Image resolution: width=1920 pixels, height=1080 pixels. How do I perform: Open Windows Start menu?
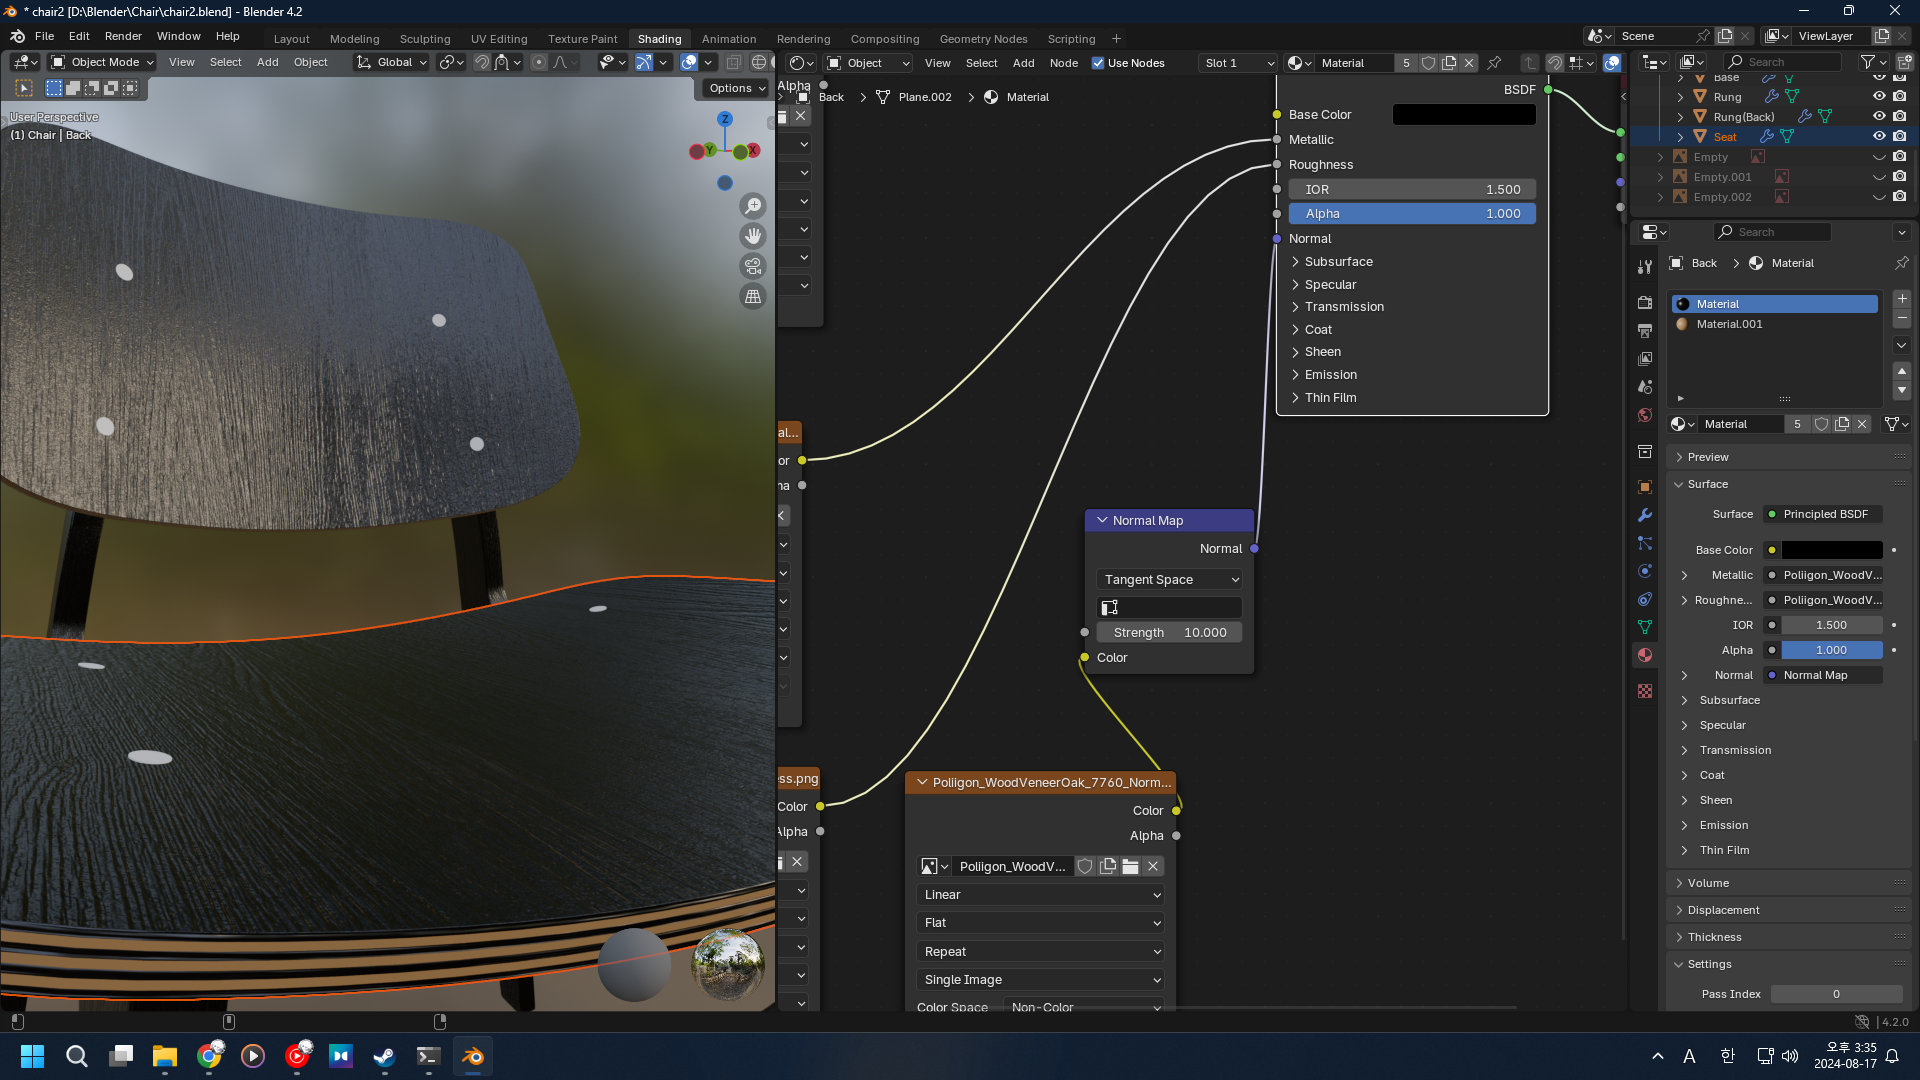[x=32, y=1056]
